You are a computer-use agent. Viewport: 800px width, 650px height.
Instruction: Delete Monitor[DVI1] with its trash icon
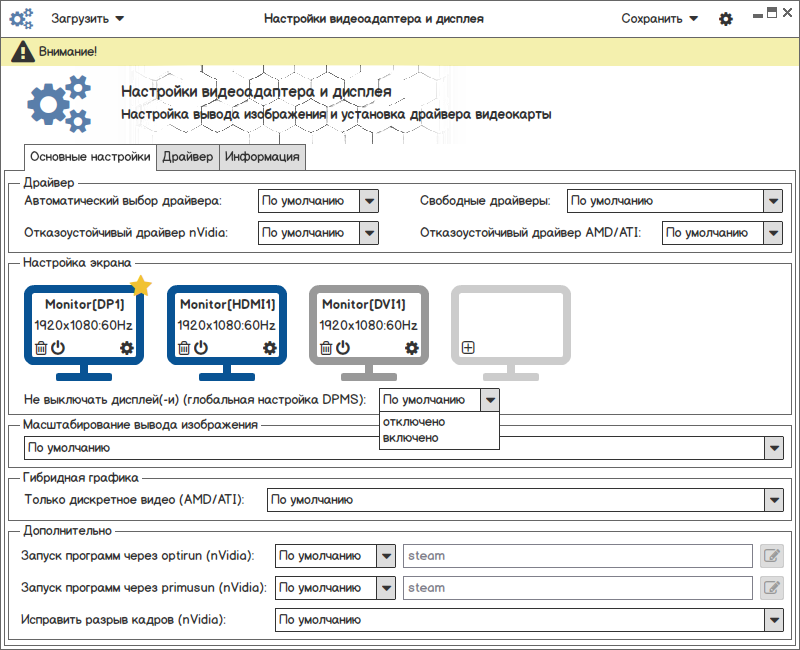click(x=326, y=348)
